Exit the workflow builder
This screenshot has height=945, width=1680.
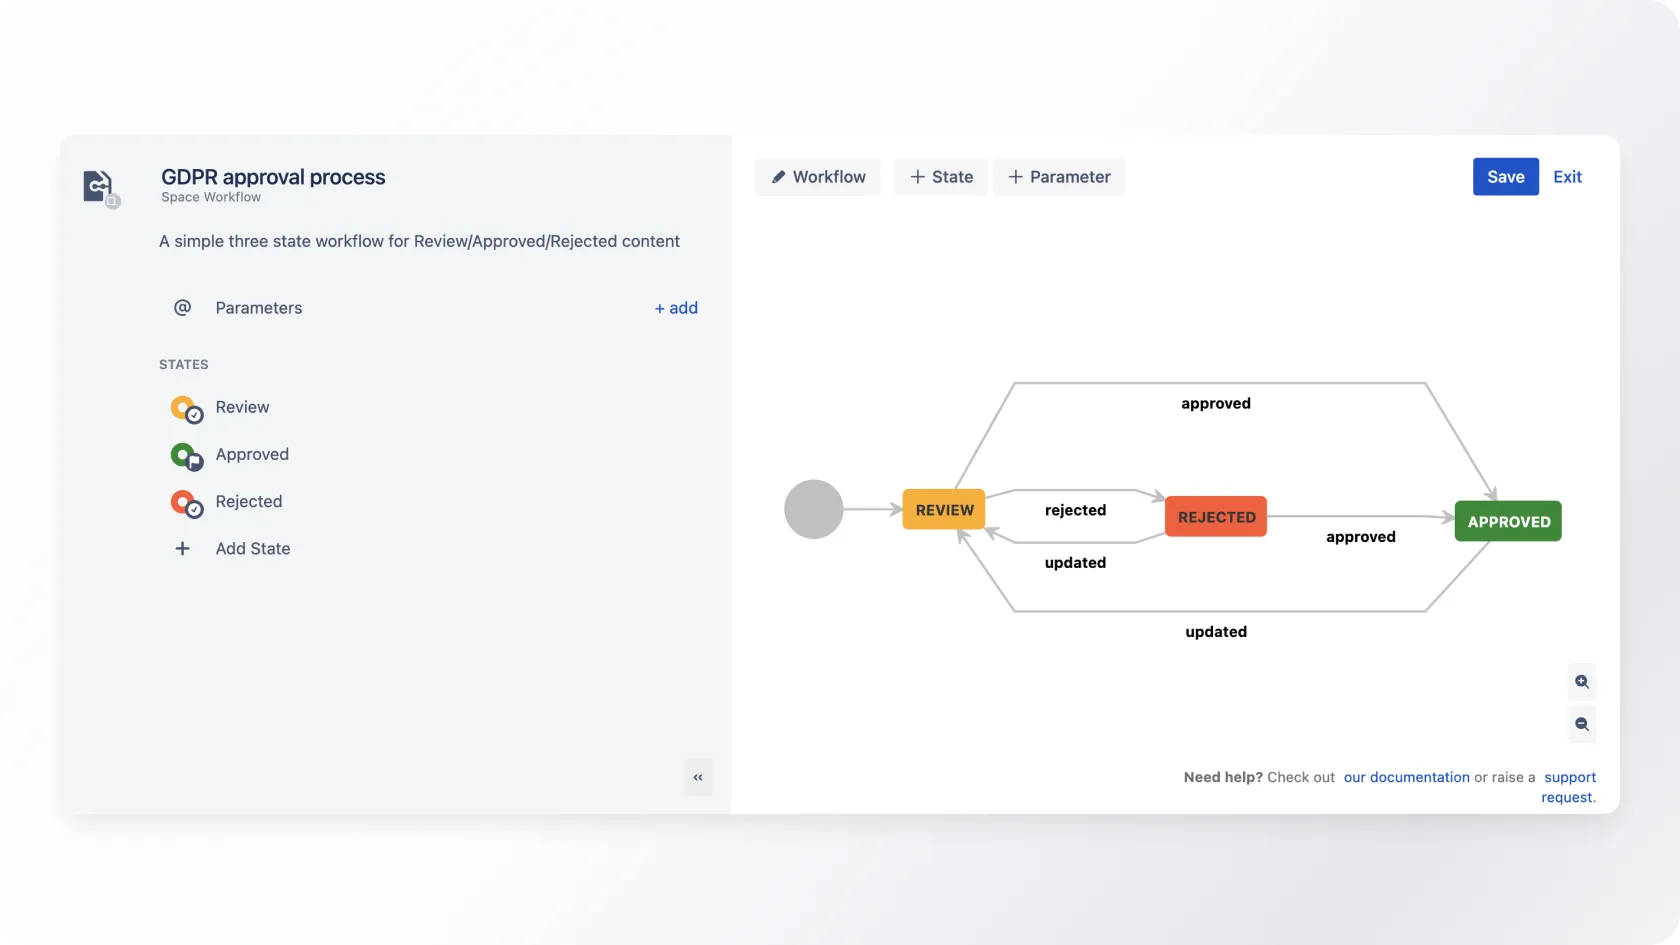tap(1567, 177)
